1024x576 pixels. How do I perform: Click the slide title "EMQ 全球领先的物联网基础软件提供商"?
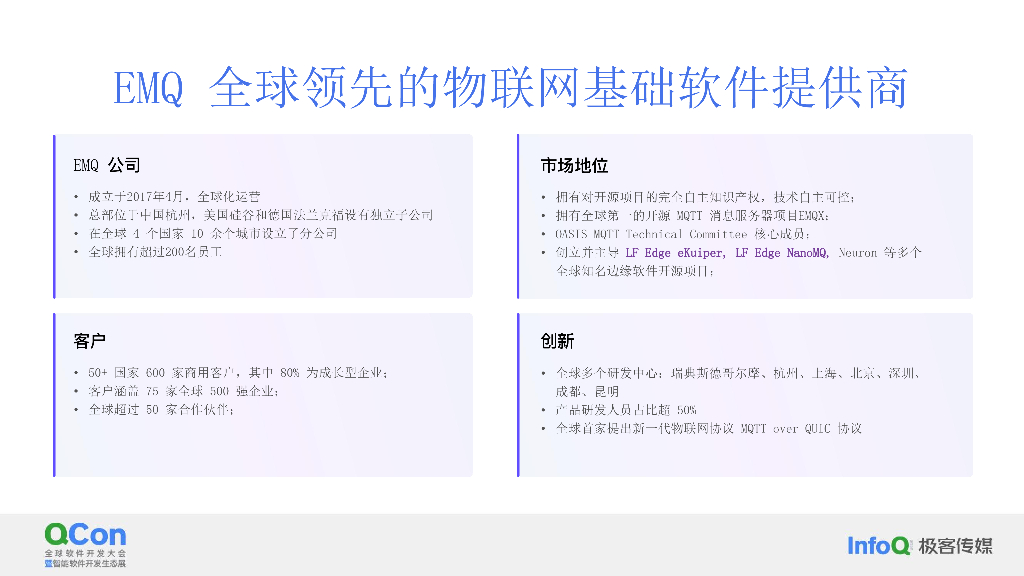[511, 88]
